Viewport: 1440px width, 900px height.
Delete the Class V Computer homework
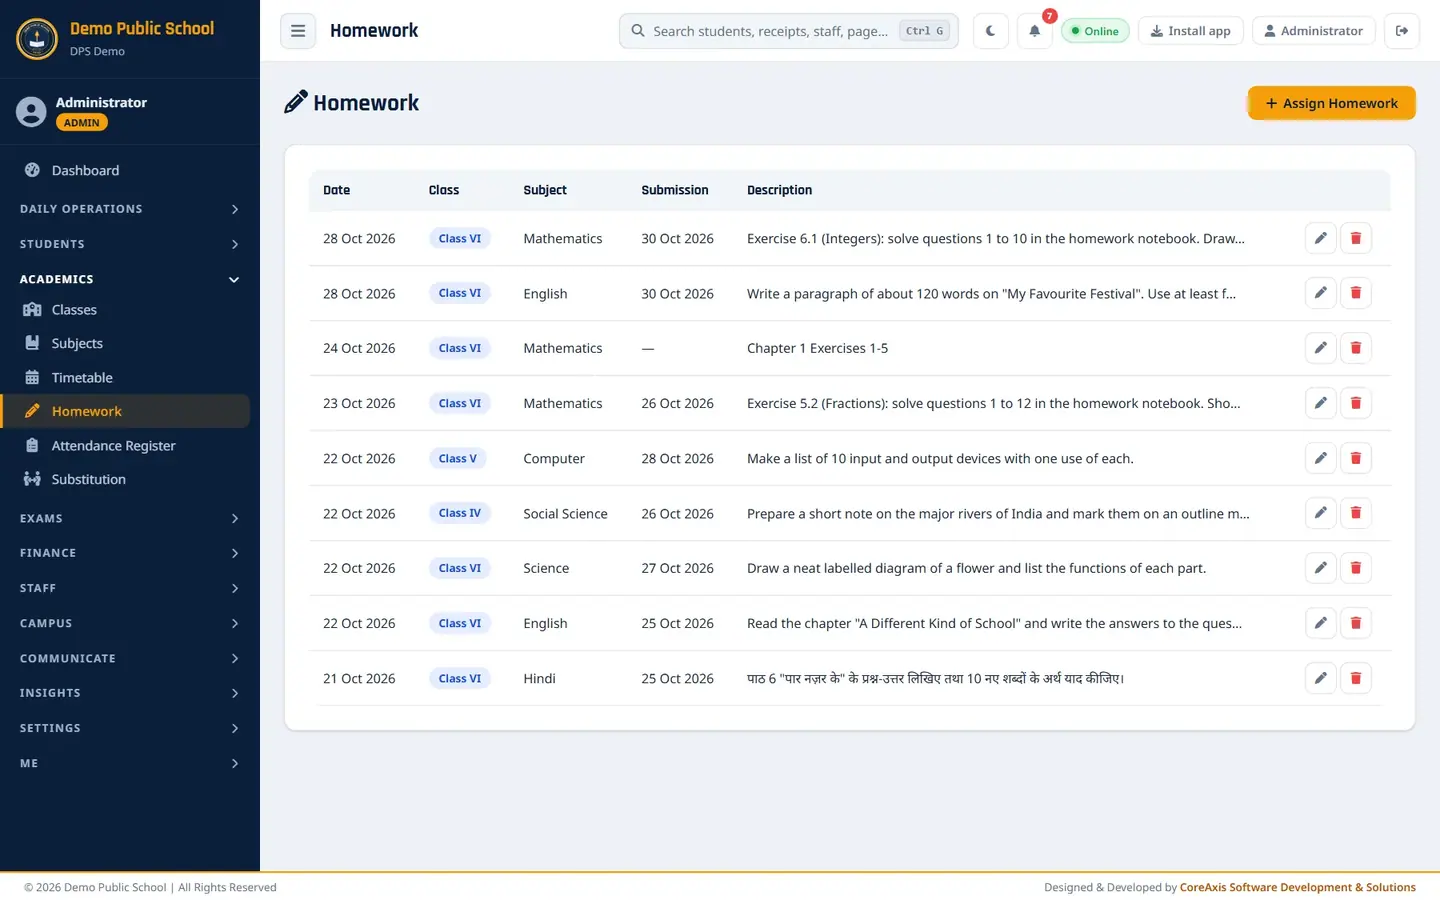(1356, 458)
